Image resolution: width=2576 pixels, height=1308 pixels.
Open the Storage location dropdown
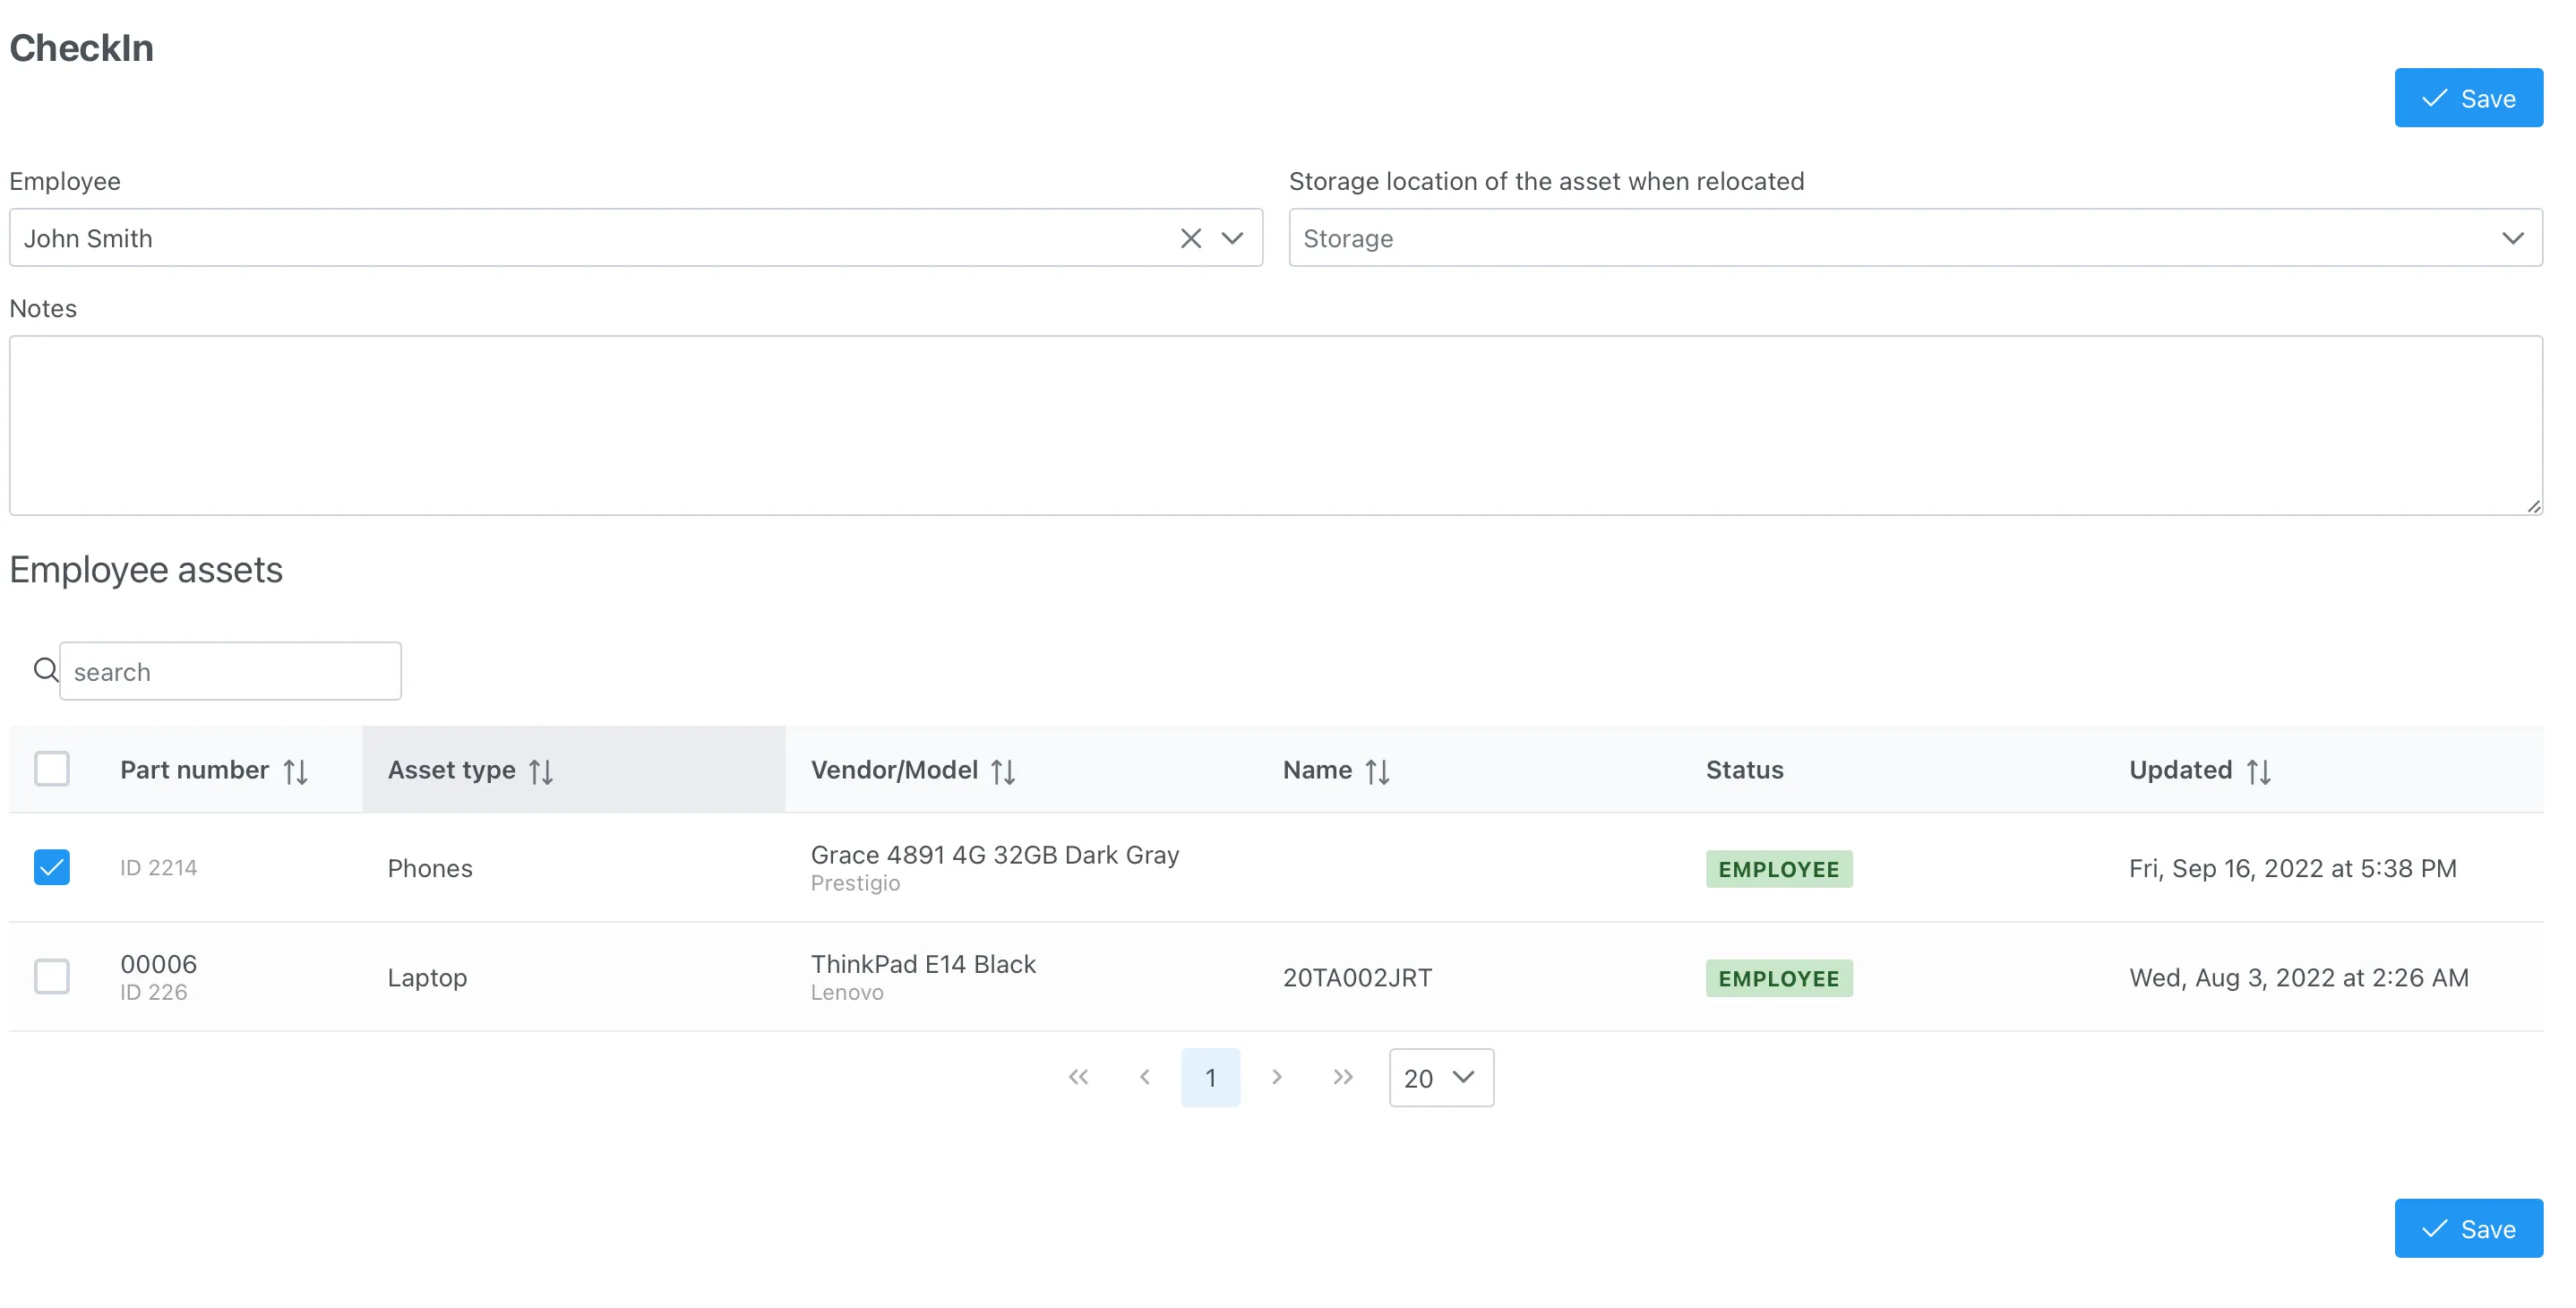(2512, 238)
